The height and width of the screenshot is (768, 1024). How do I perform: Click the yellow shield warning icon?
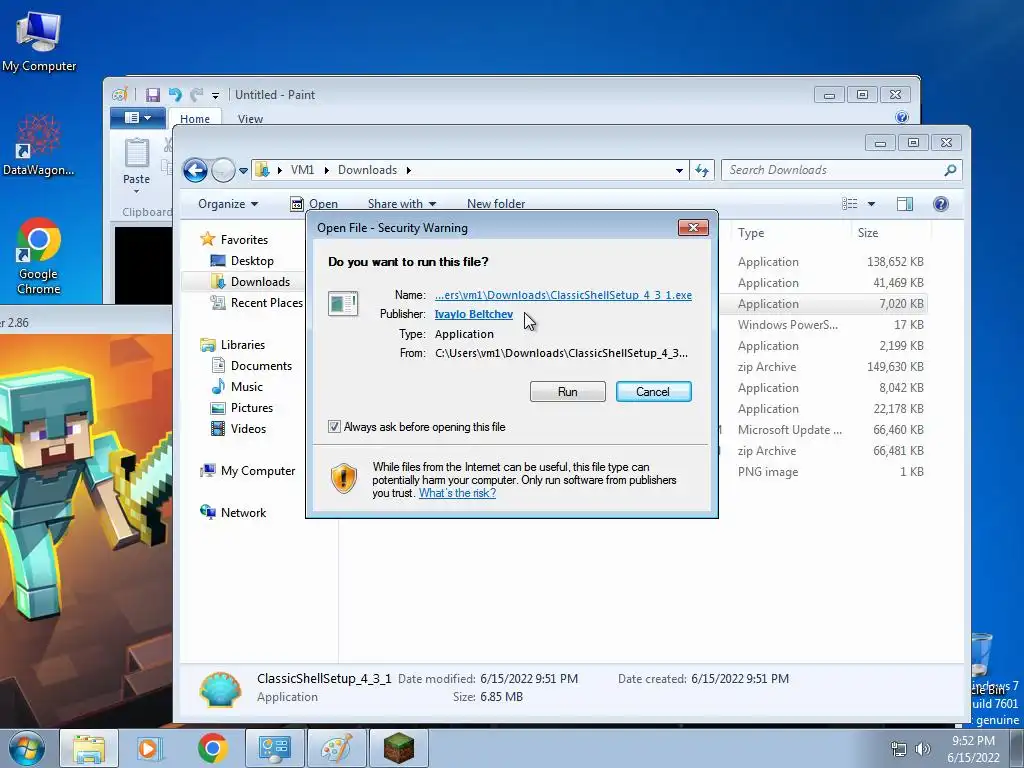click(344, 478)
